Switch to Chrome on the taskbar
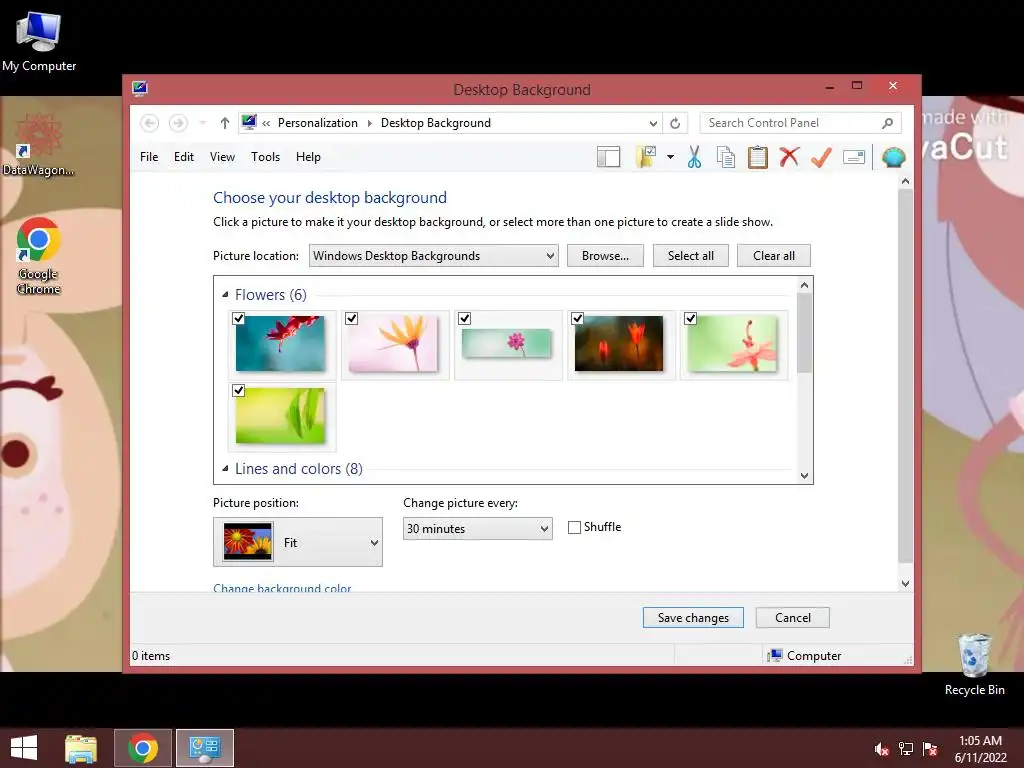 click(x=143, y=748)
